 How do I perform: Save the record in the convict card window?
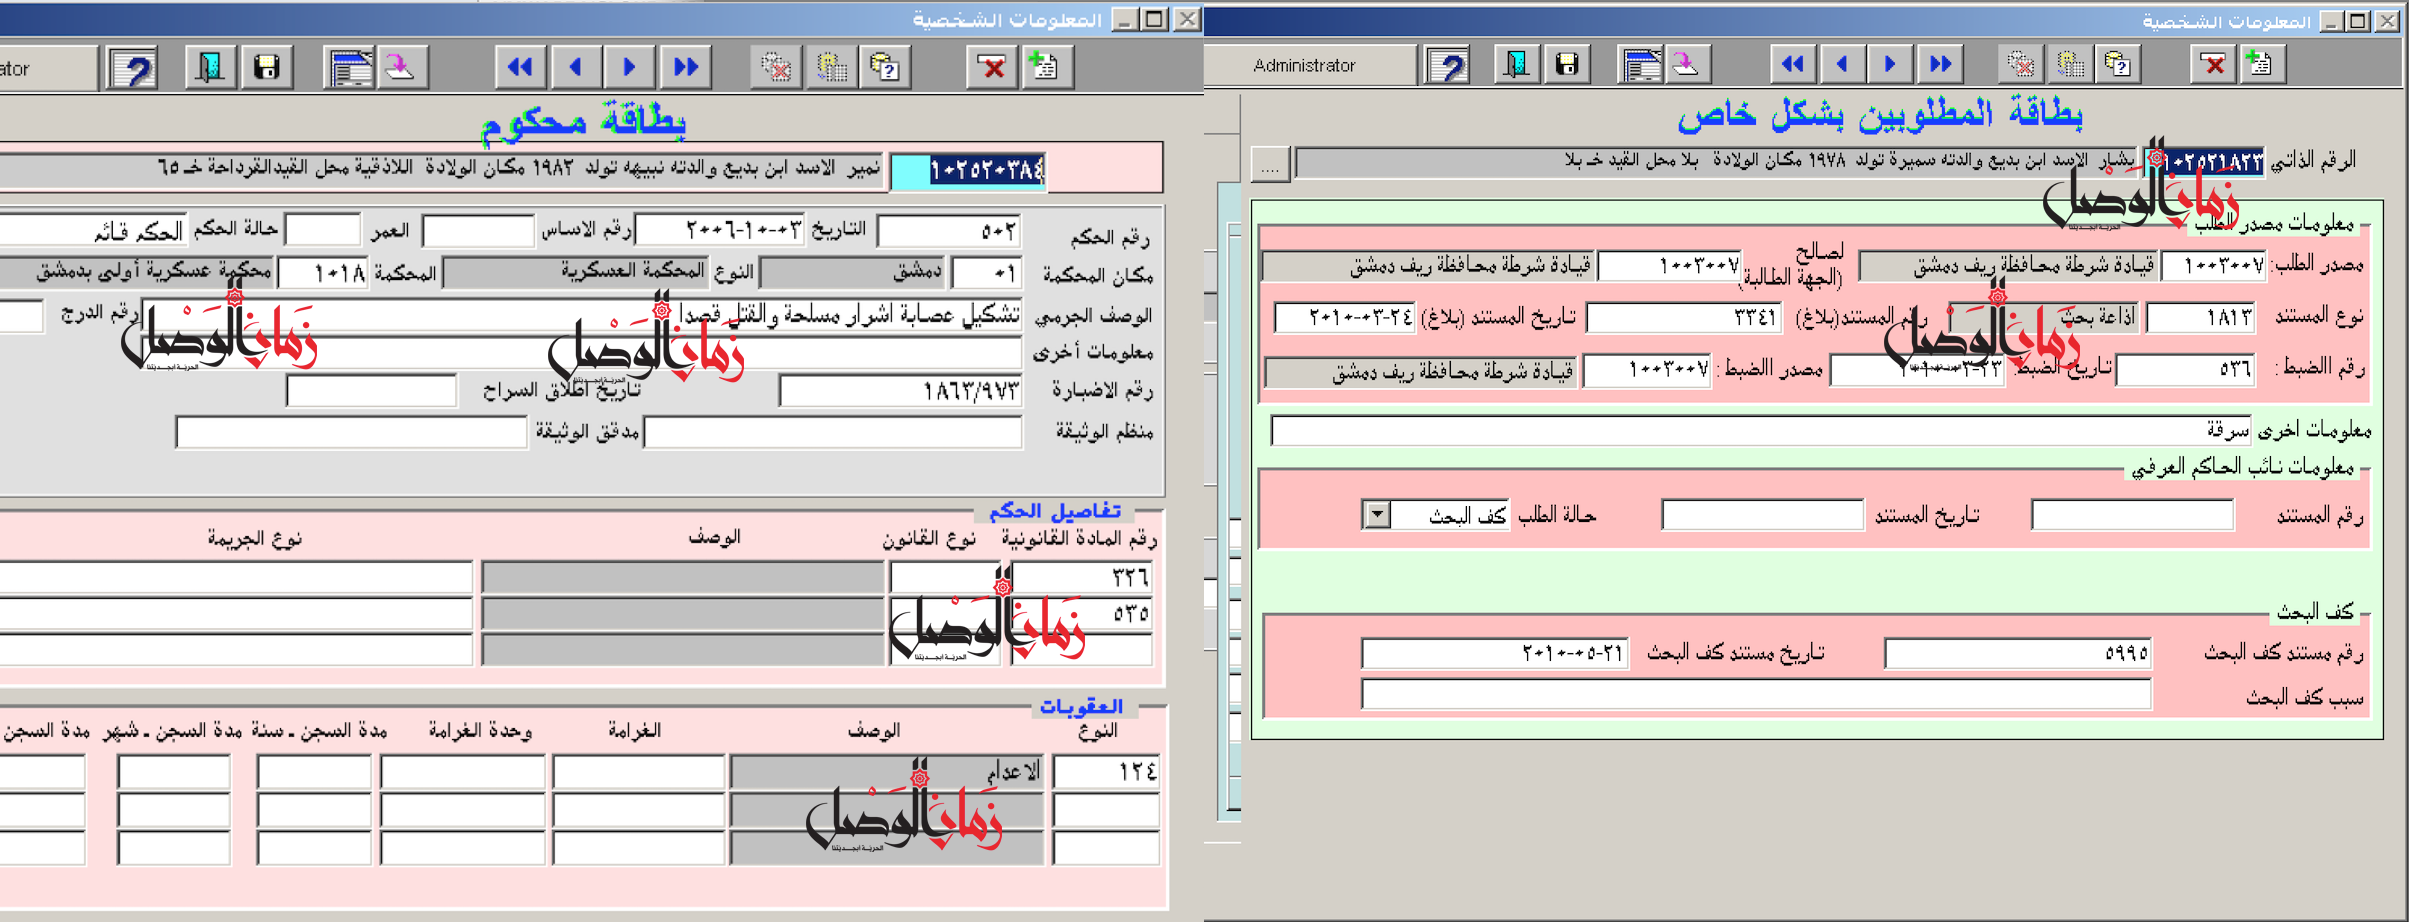point(266,68)
